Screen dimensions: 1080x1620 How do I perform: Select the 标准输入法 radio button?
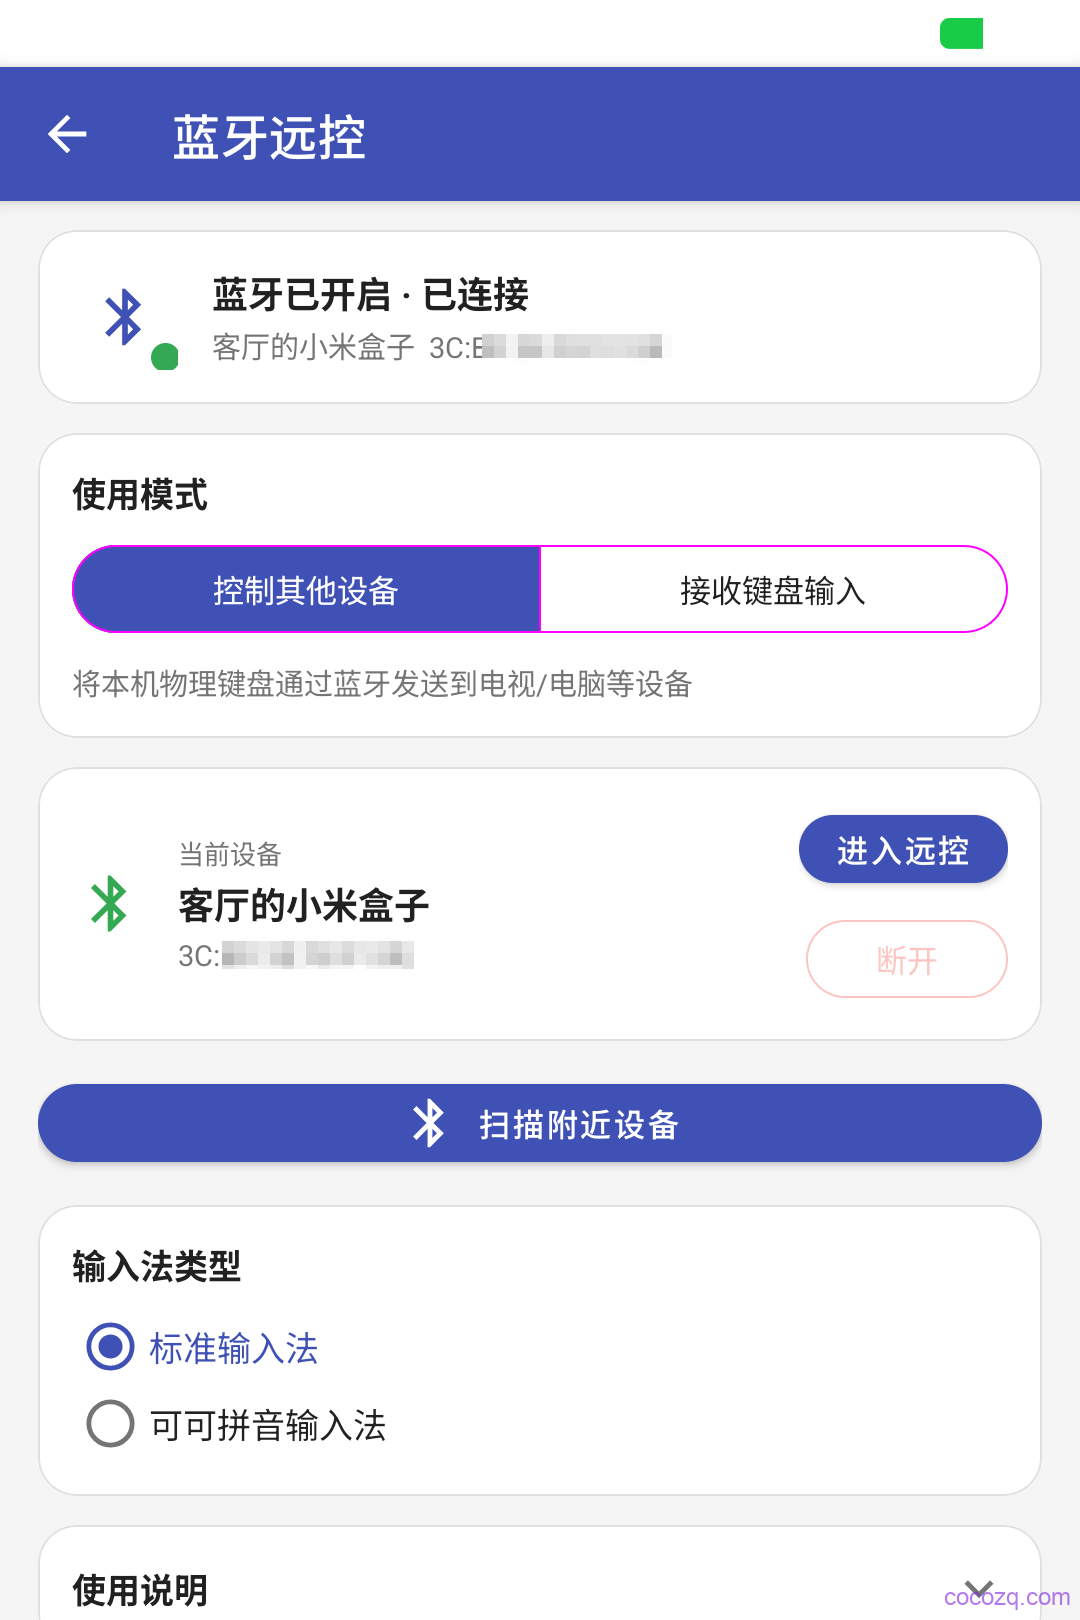pos(111,1347)
